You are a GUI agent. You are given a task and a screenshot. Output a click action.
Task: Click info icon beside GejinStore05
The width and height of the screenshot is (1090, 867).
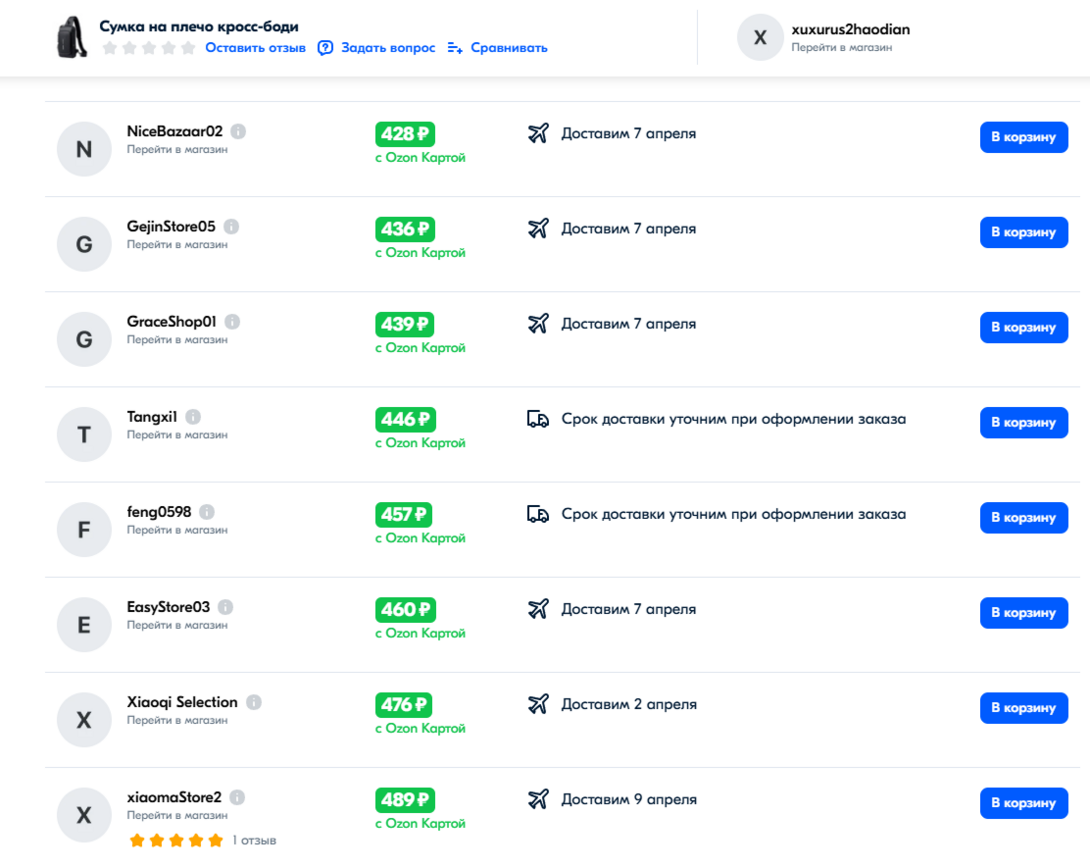tap(232, 226)
